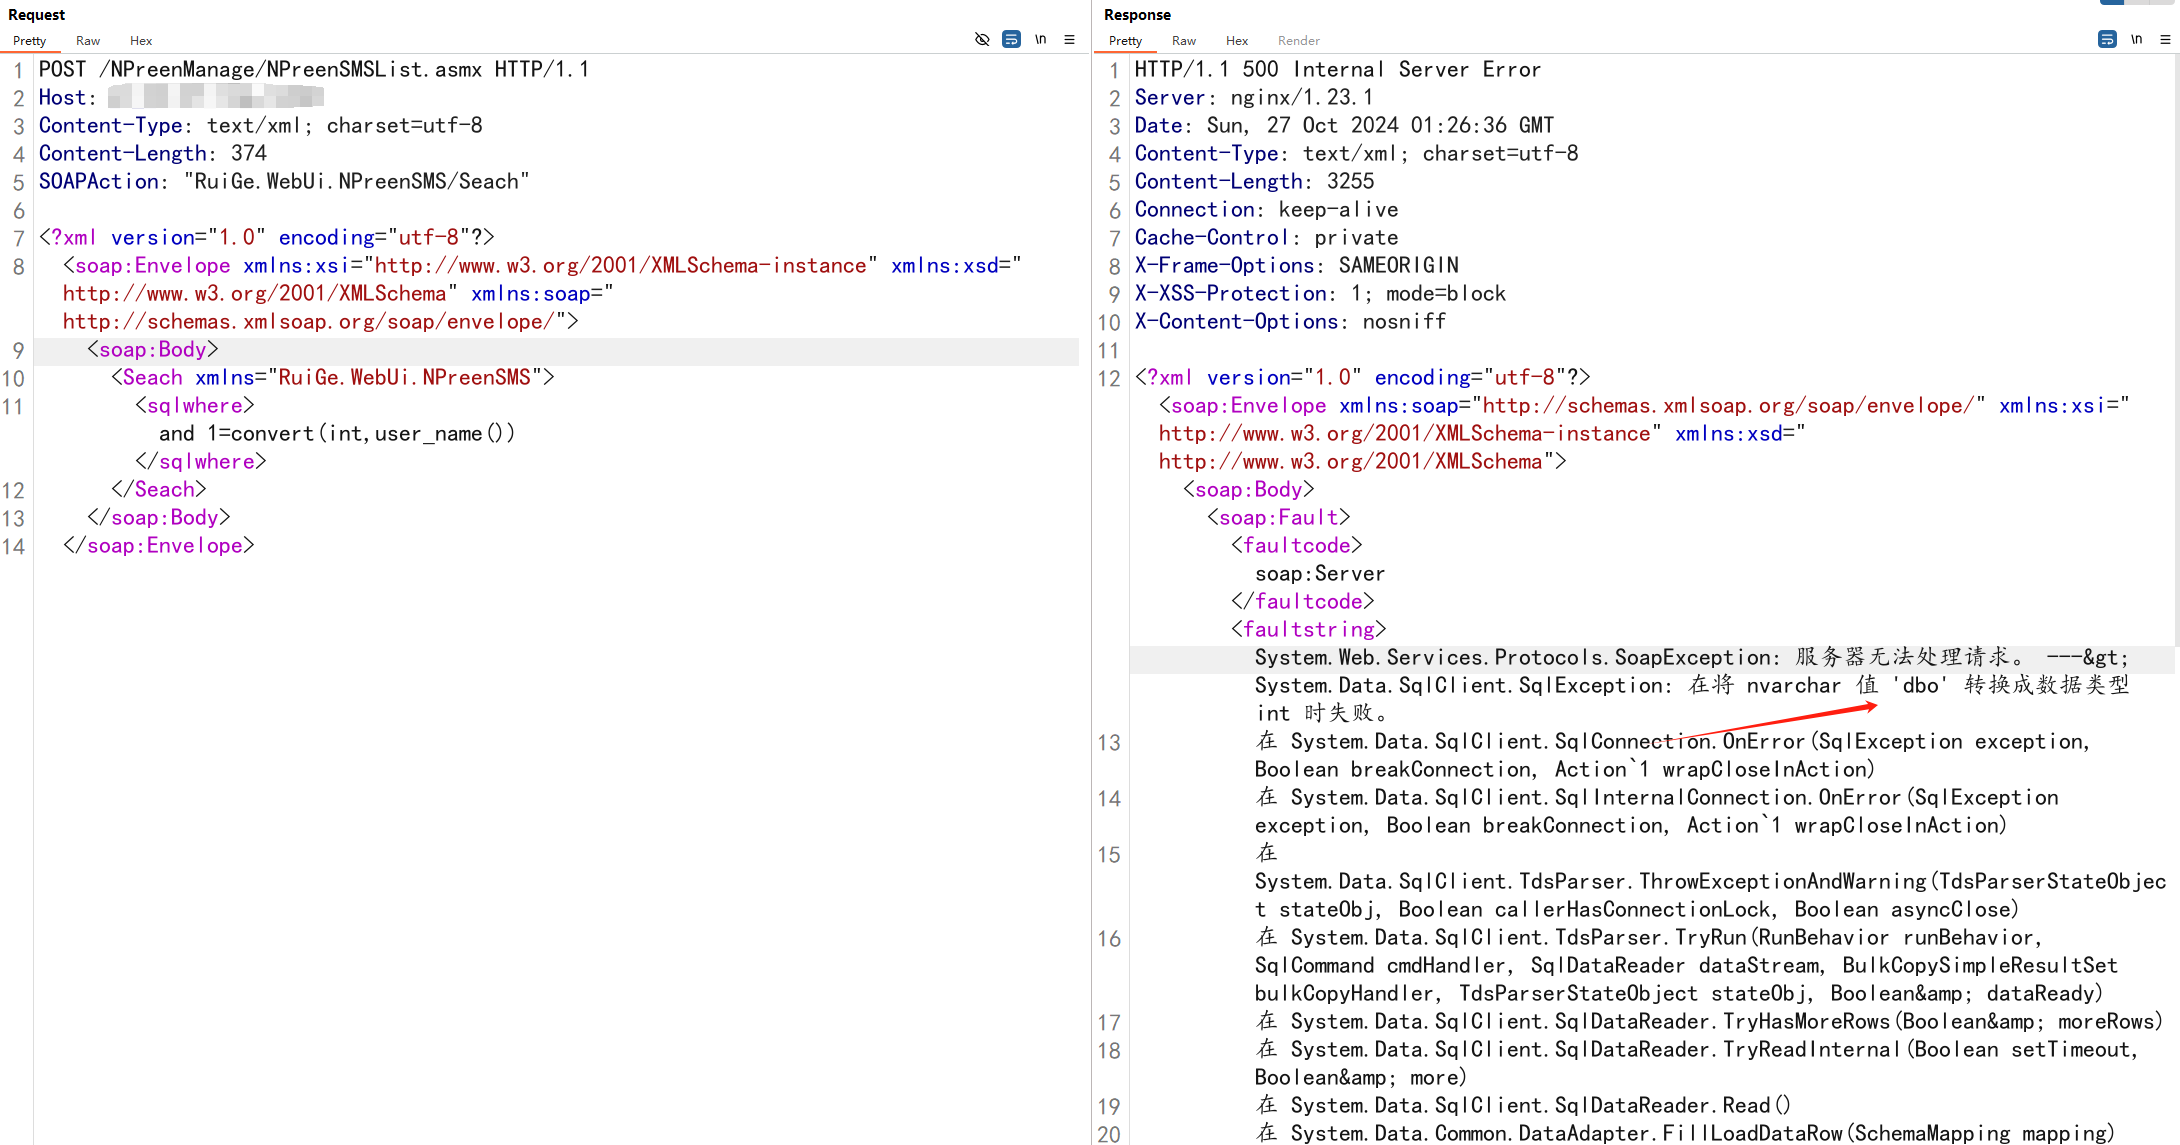
Task: Open the Response Render tab
Action: (1298, 41)
